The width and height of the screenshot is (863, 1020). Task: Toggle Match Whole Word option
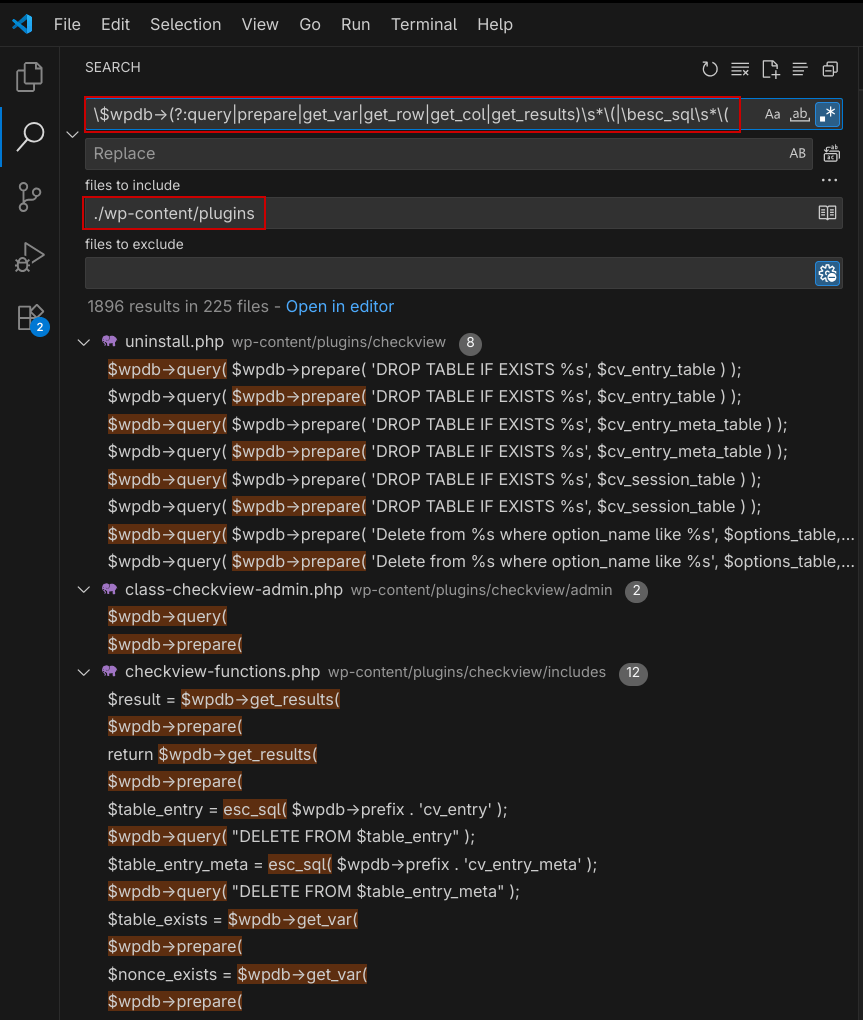pyautogui.click(x=799, y=115)
